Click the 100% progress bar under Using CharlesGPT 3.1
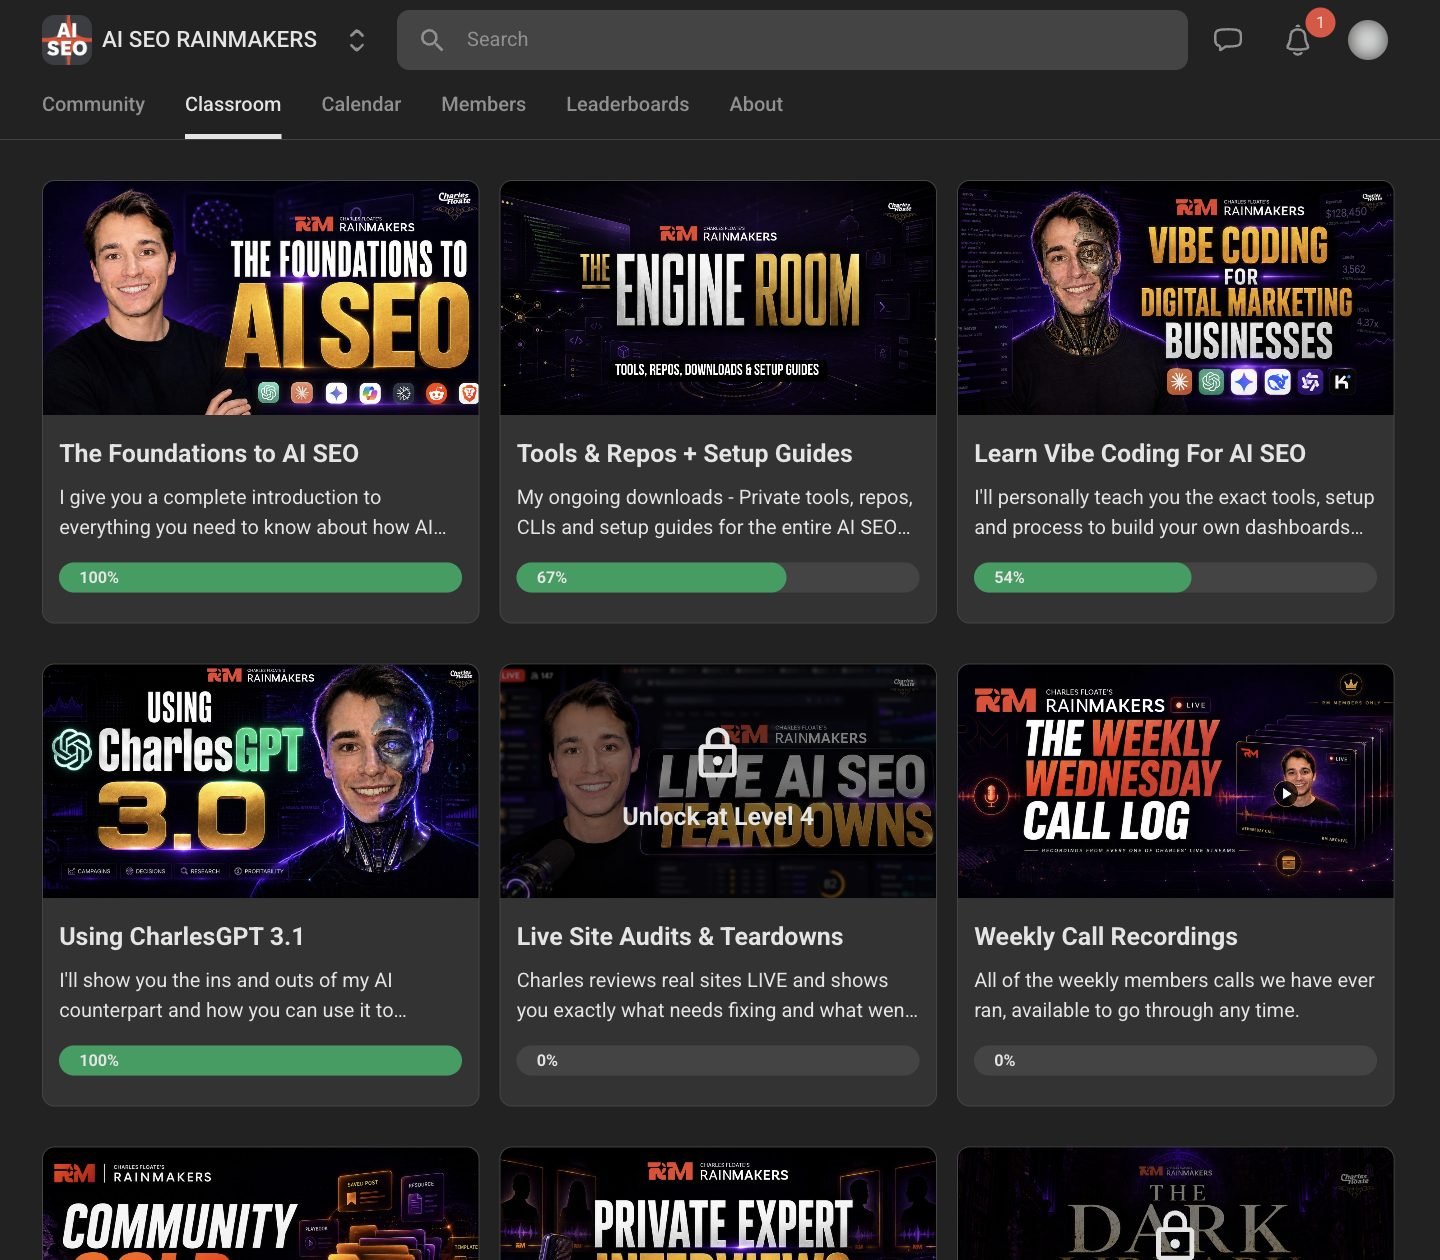This screenshot has width=1440, height=1260. [x=260, y=1060]
